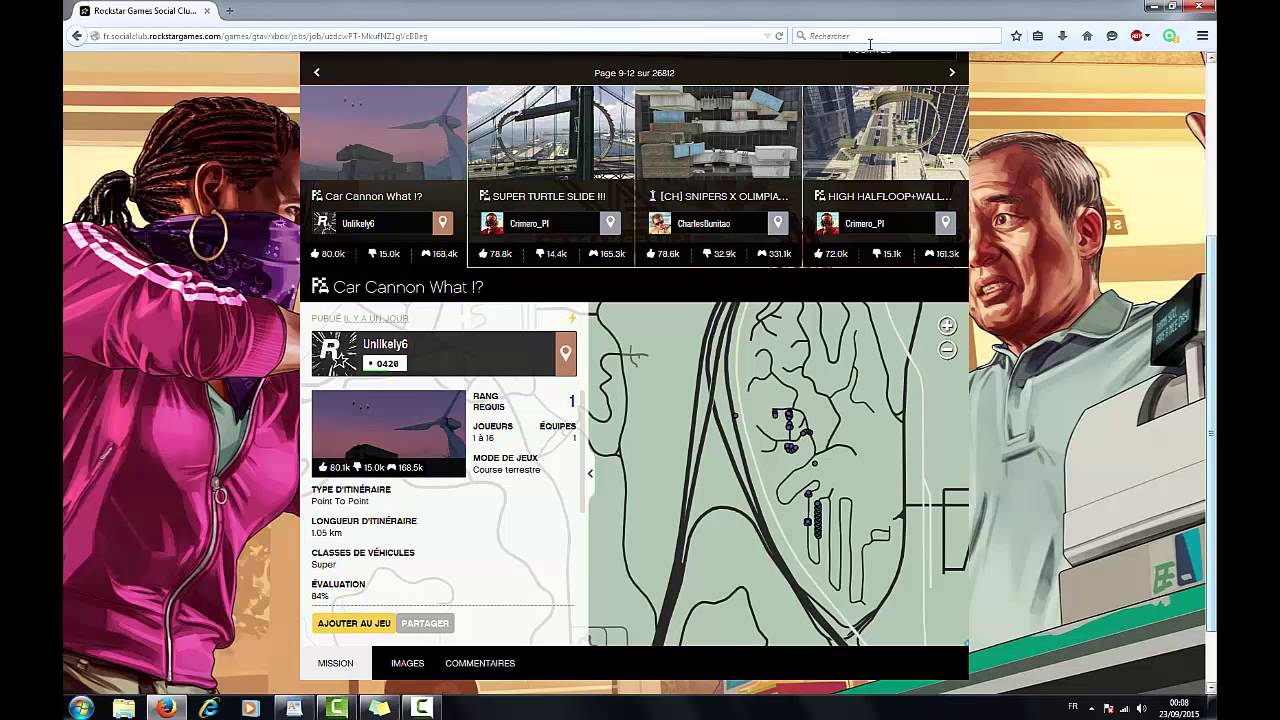Viewport: 1280px width, 720px height.
Task: Open the Adblock Plus toolbar icon
Action: 1137,36
